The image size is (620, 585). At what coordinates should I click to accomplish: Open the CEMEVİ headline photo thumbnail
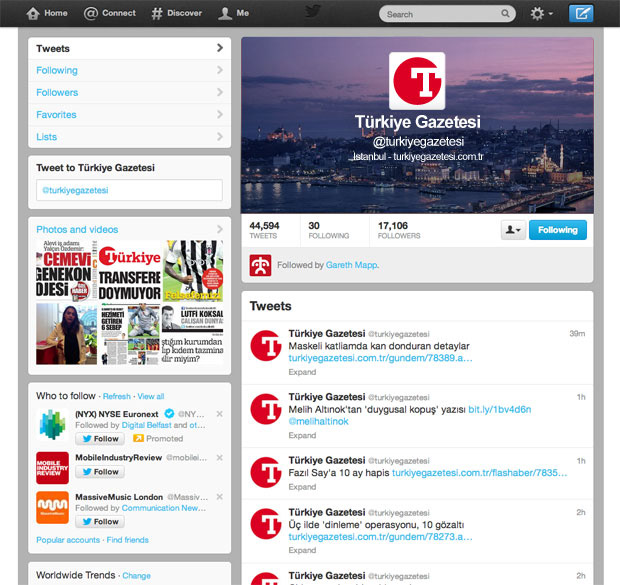[x=66, y=271]
